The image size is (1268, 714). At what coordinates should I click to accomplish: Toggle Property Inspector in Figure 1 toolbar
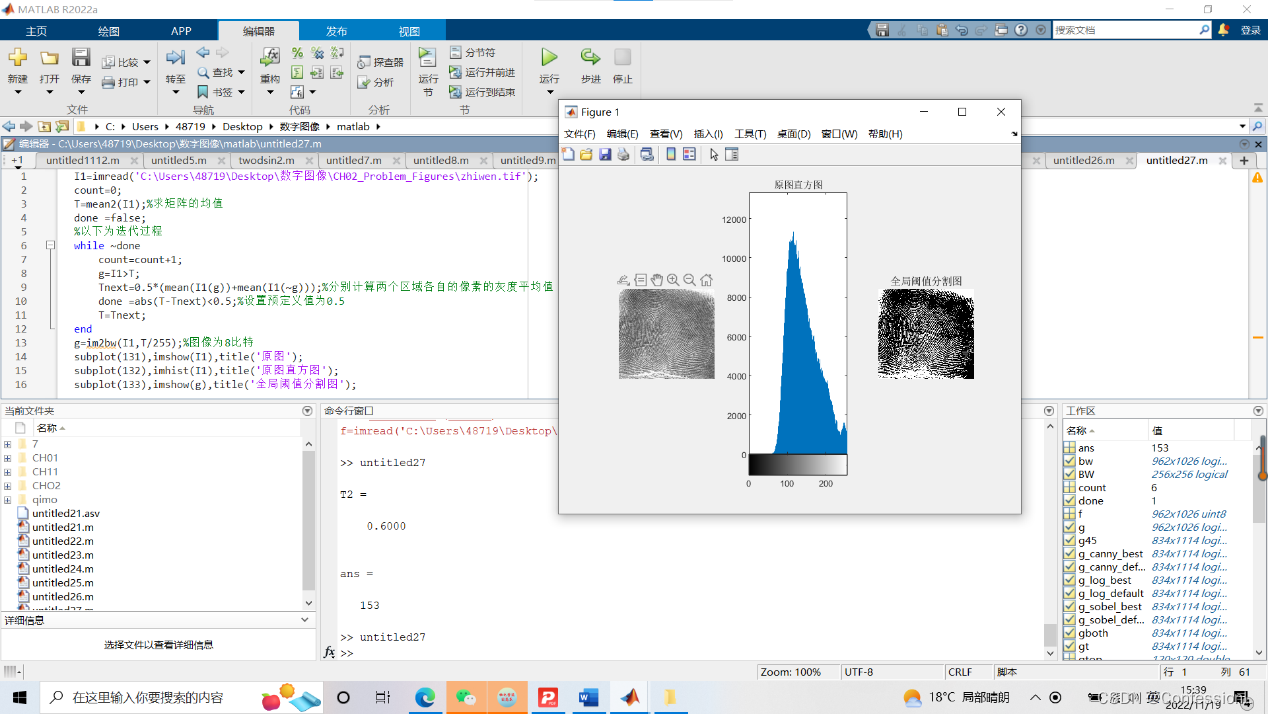pos(731,154)
